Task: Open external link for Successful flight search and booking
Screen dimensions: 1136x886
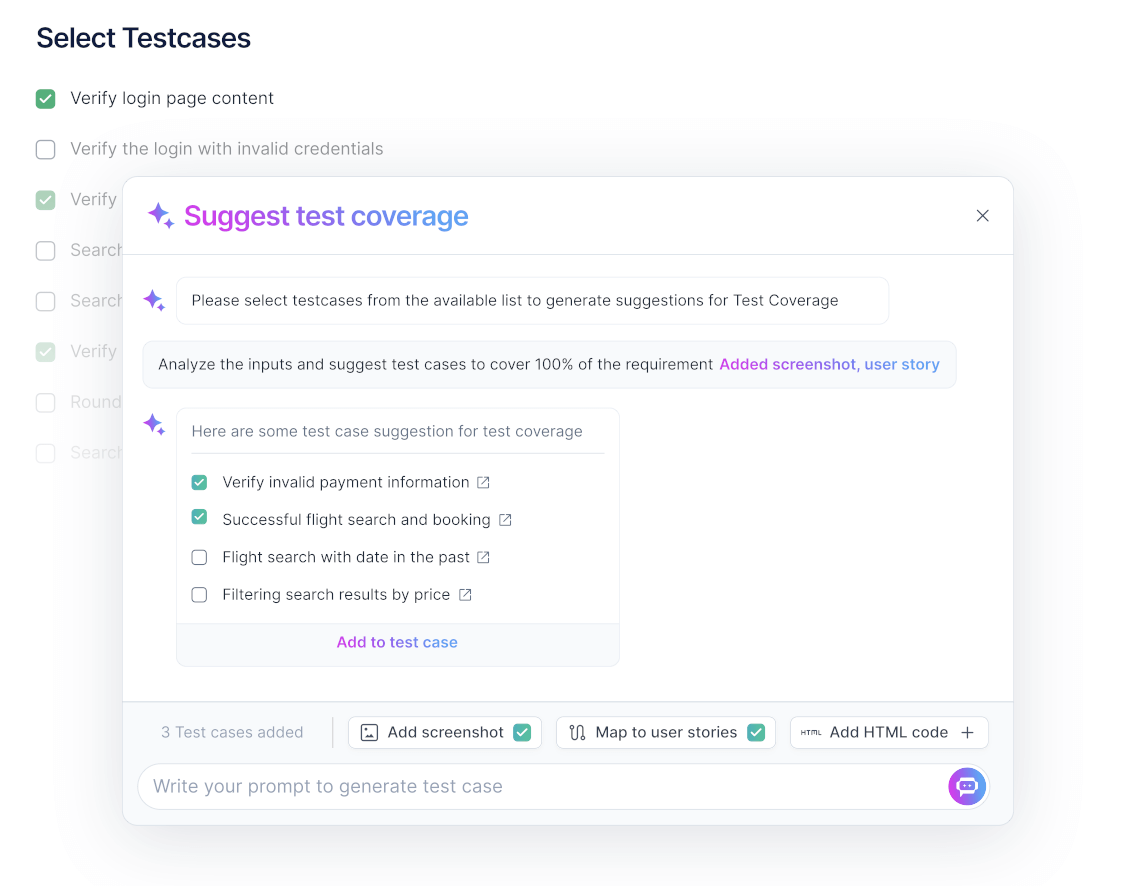Action: pyautogui.click(x=505, y=520)
